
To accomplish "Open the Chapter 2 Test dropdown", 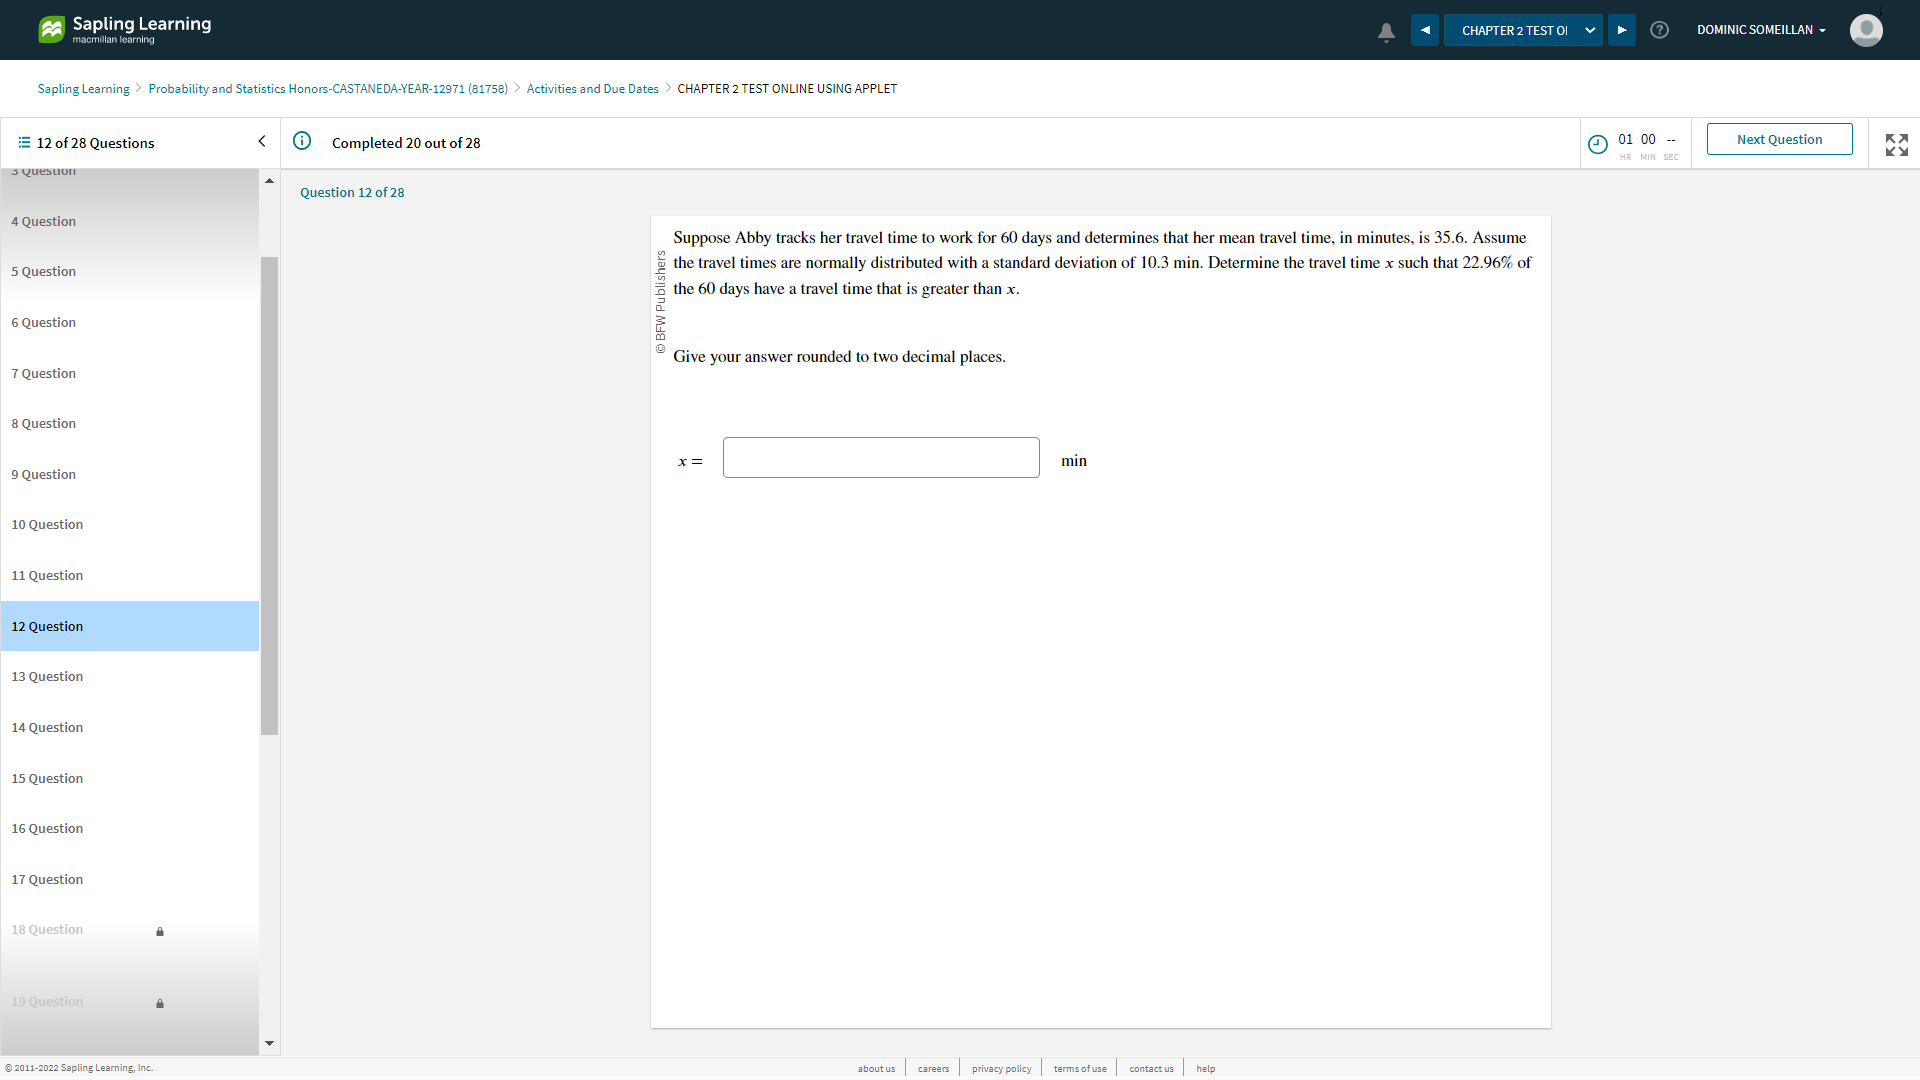I will coord(1523,30).
